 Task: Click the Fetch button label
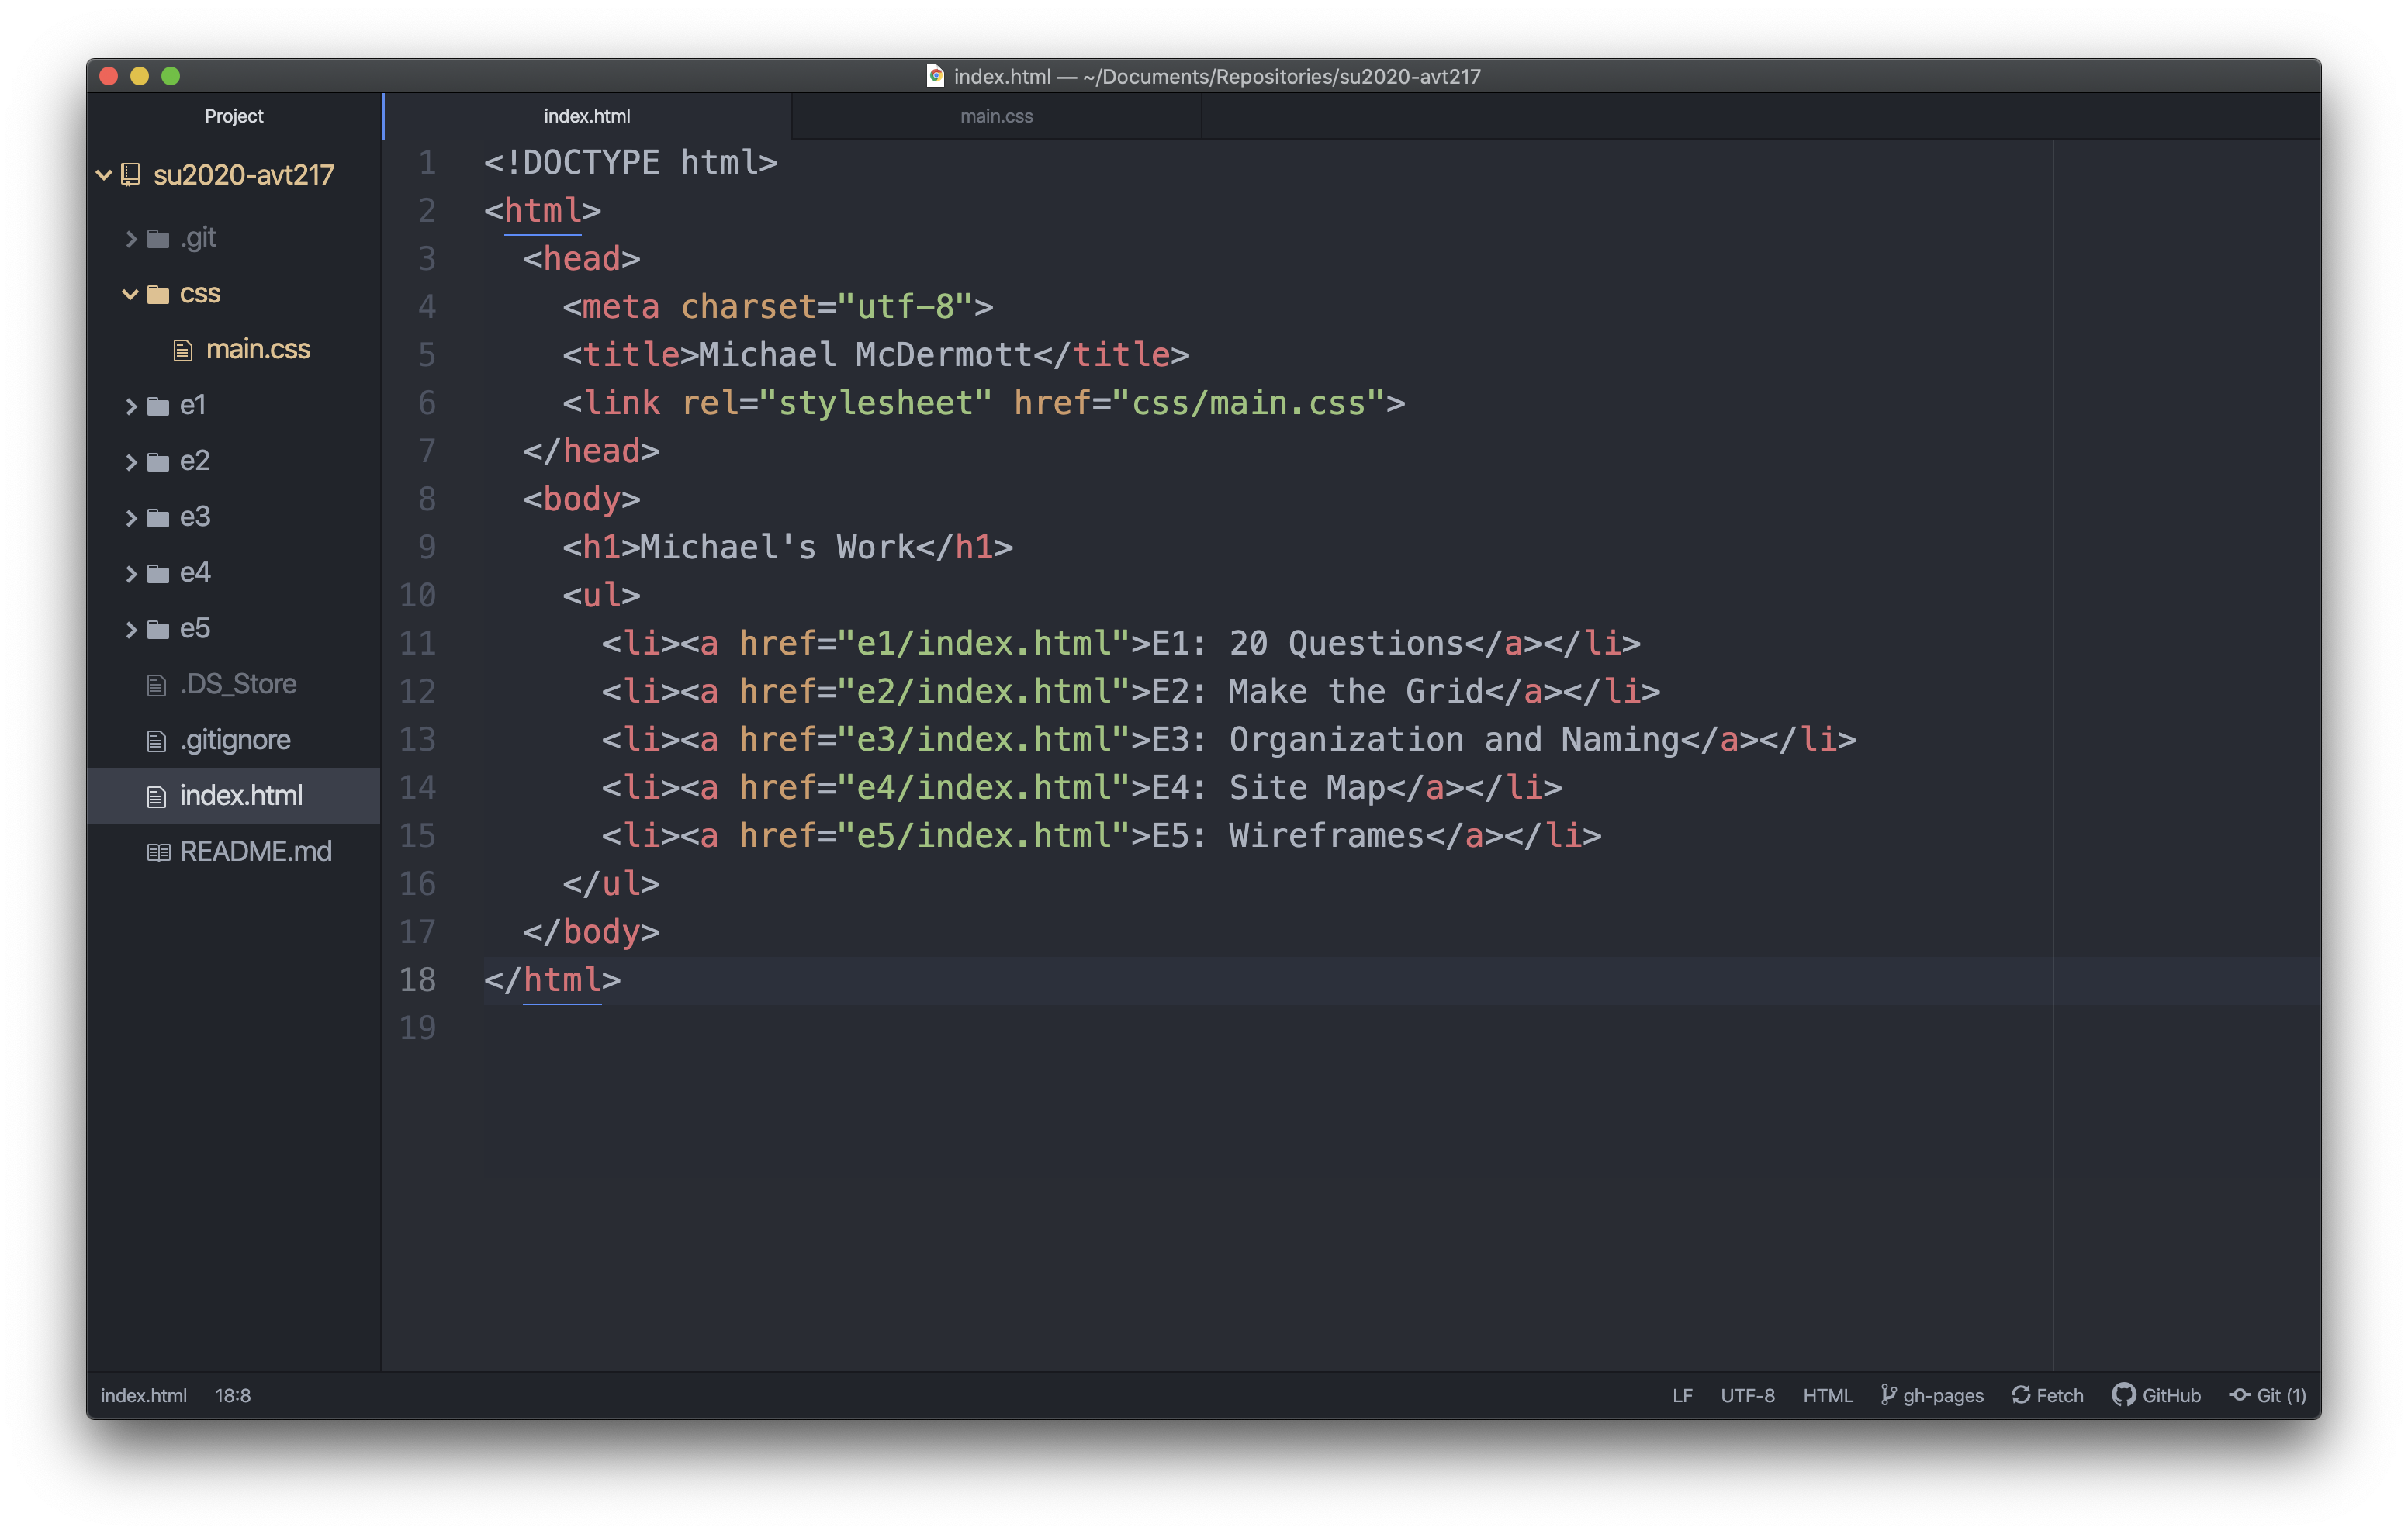tap(2060, 1395)
